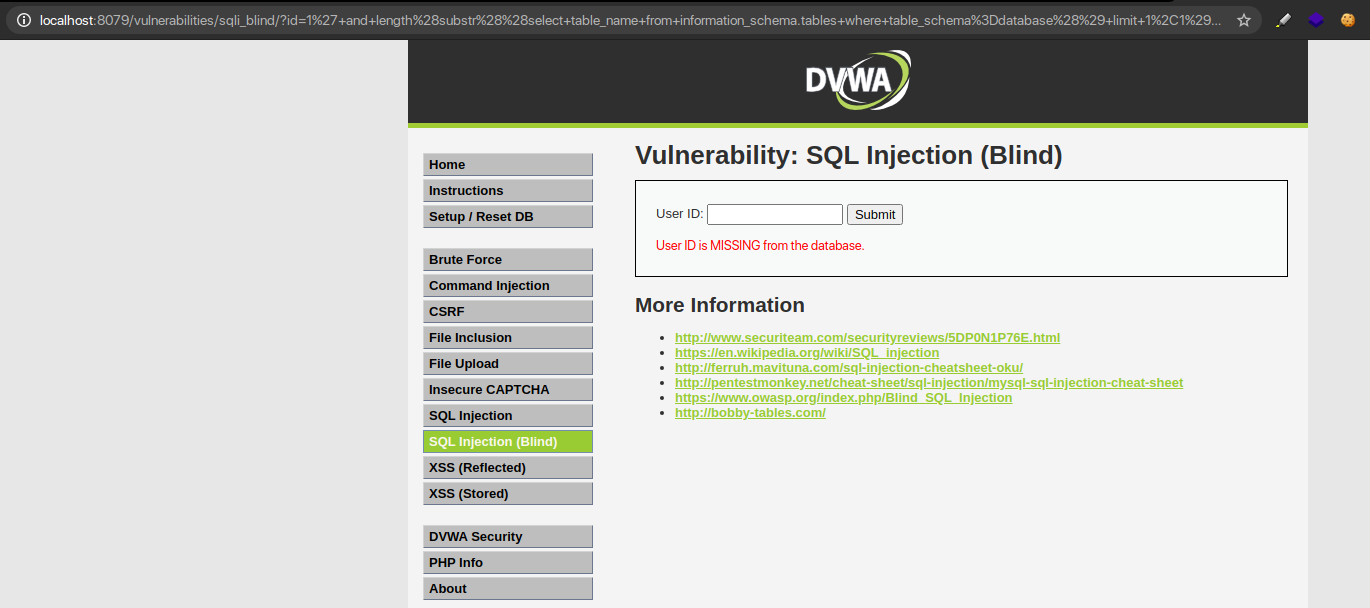Open XSS (Reflected) page
This screenshot has height=608, width=1370.
508,468
